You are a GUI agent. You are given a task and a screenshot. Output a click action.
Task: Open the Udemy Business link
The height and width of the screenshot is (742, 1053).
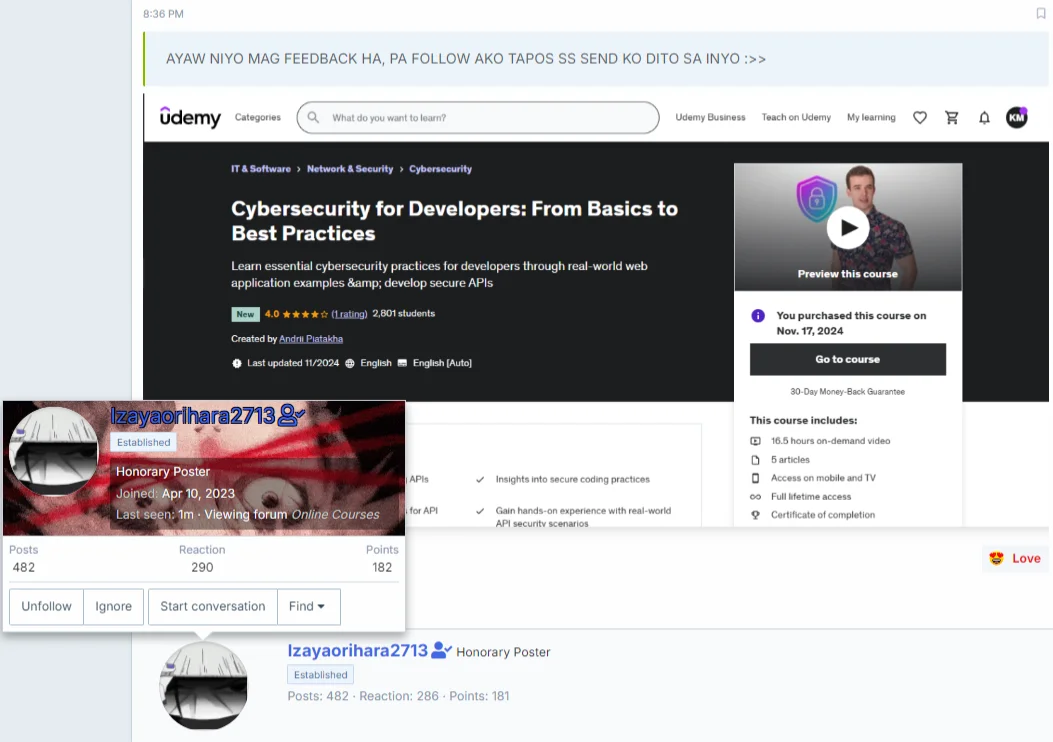click(x=710, y=117)
